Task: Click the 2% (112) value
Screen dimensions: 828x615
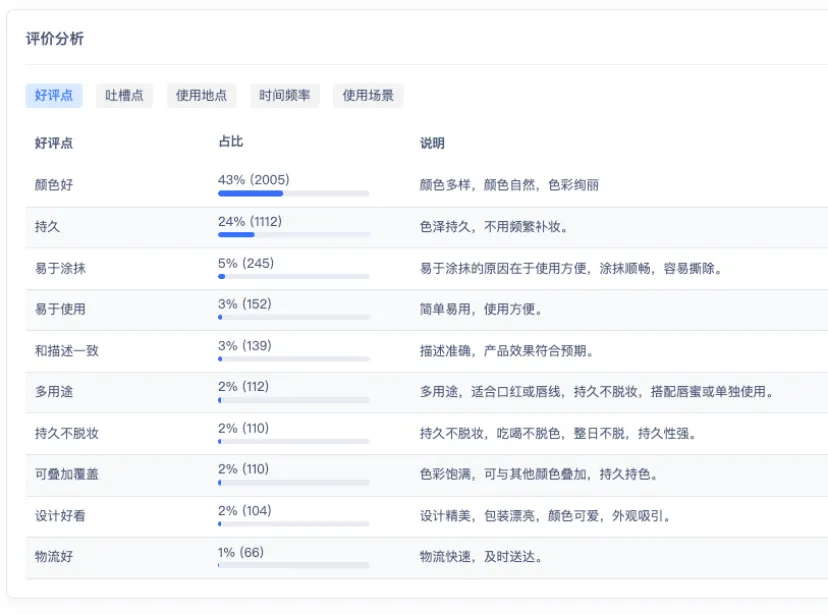Action: click(243, 386)
